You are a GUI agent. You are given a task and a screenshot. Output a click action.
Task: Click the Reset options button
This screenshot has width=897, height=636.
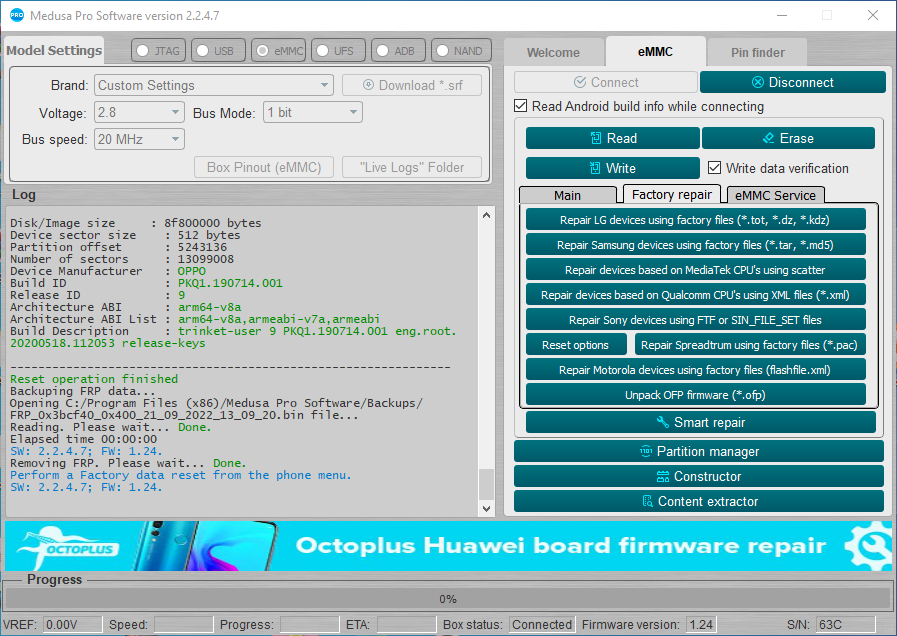(575, 345)
